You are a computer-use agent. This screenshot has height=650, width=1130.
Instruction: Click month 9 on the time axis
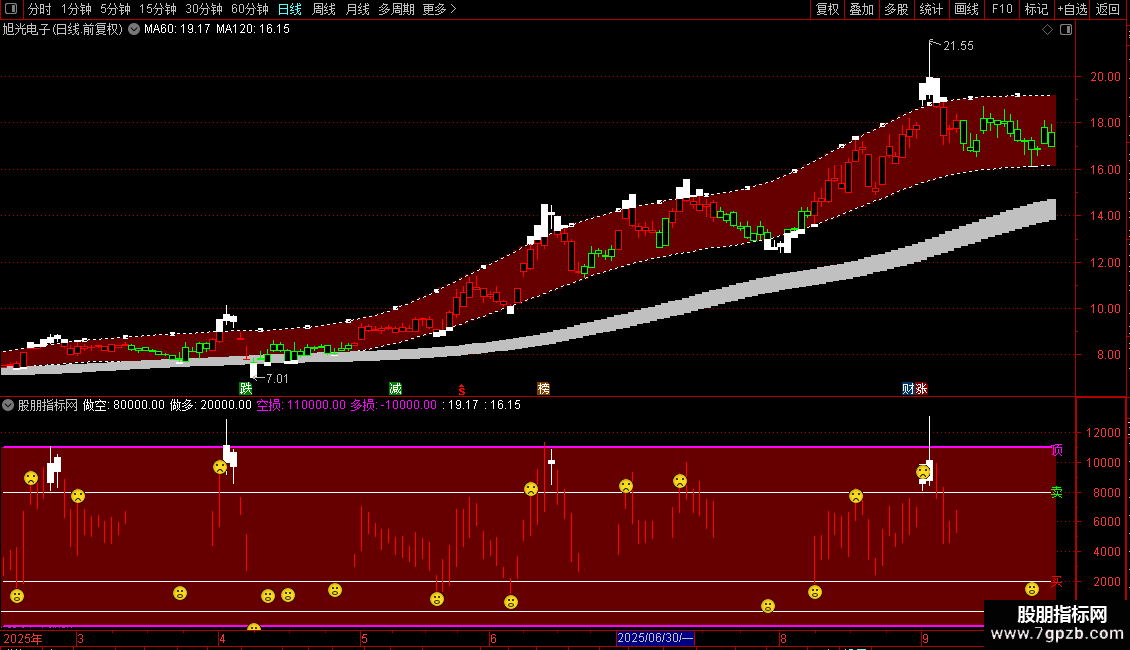coord(925,638)
